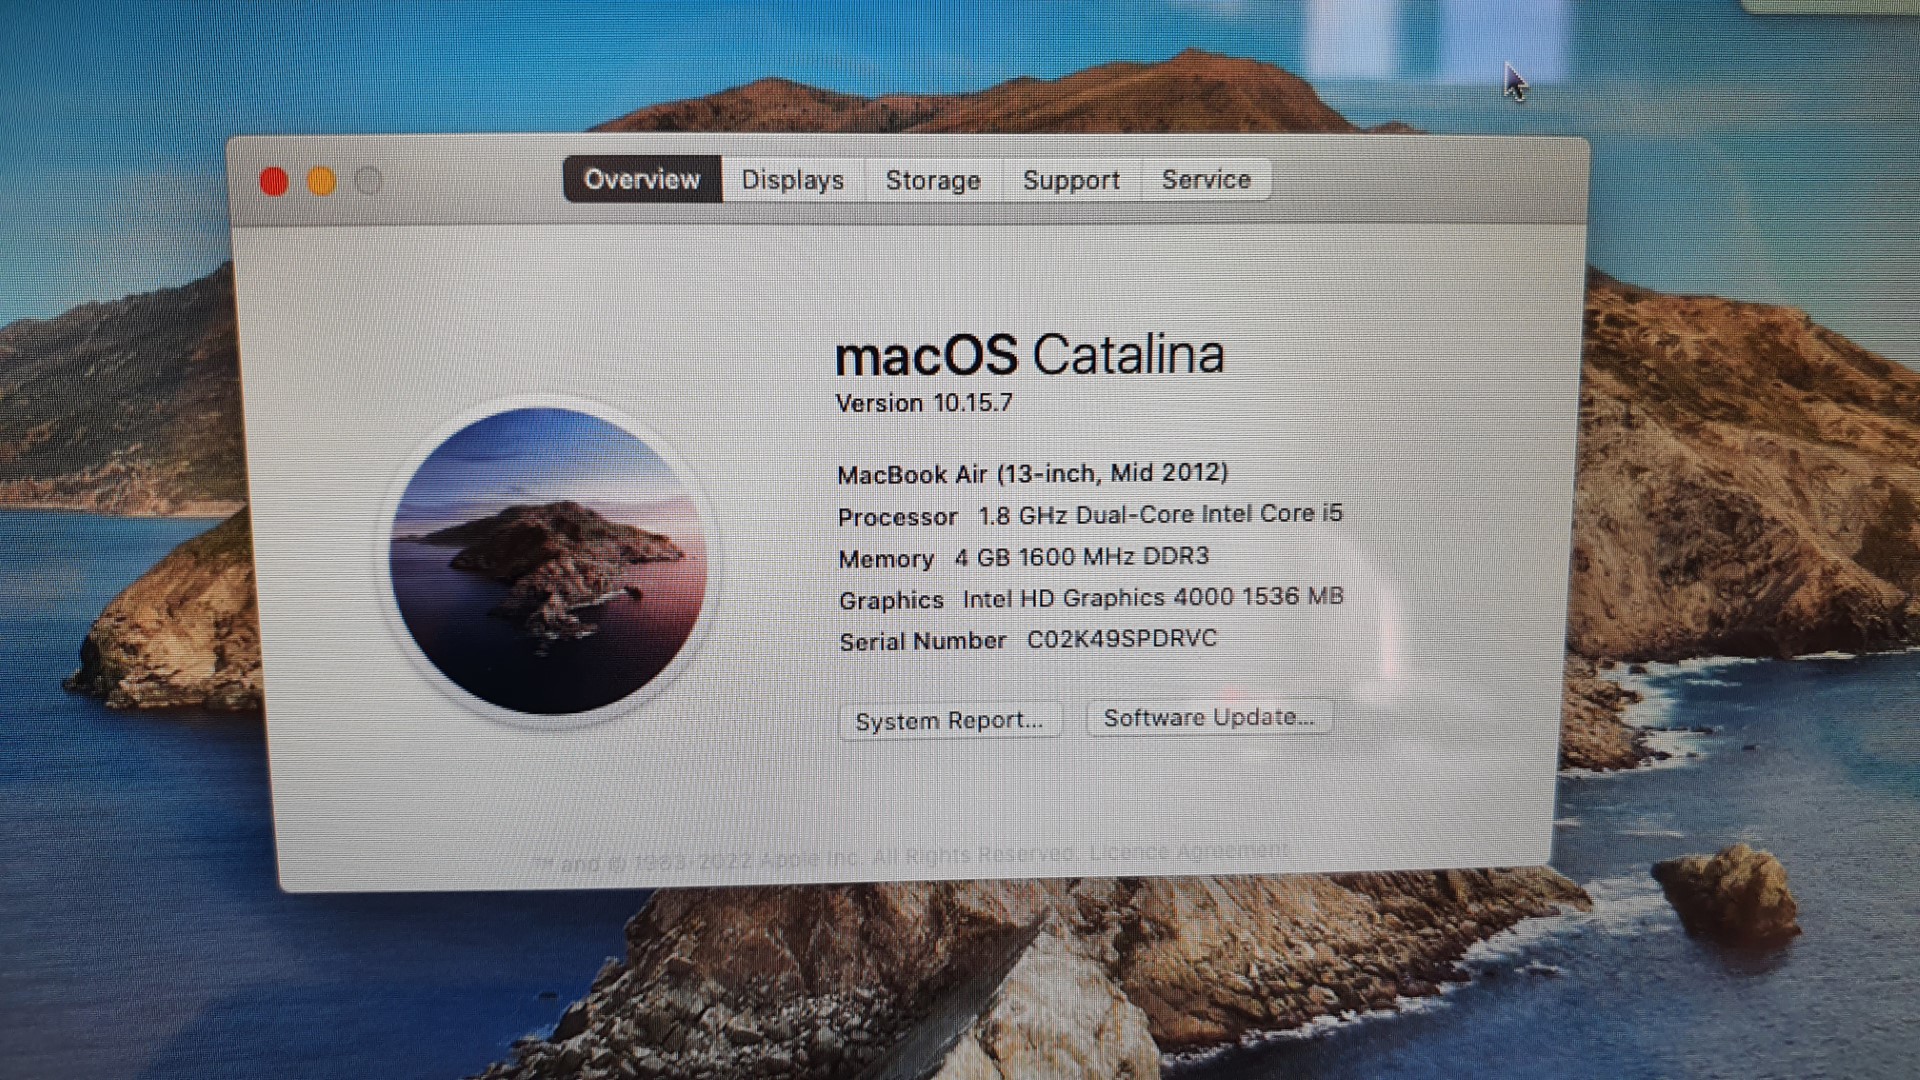Image resolution: width=1920 pixels, height=1080 pixels.
Task: Click the Graphics label
Action: coord(891,600)
